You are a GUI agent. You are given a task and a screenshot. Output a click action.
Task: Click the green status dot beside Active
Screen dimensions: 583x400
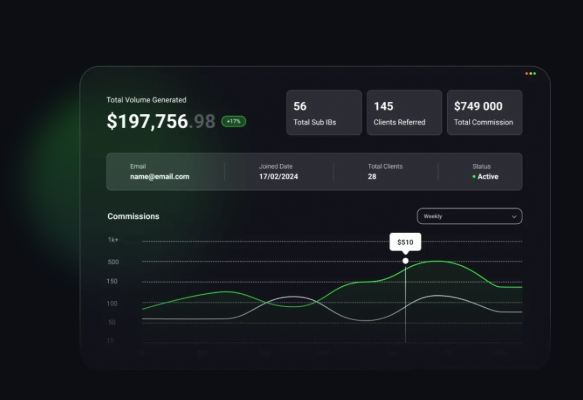coord(474,177)
